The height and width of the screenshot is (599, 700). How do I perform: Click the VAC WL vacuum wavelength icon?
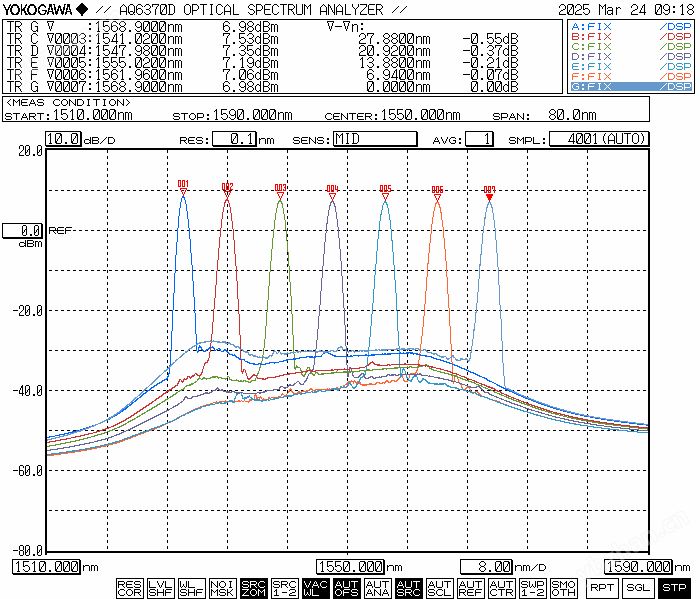point(315,588)
